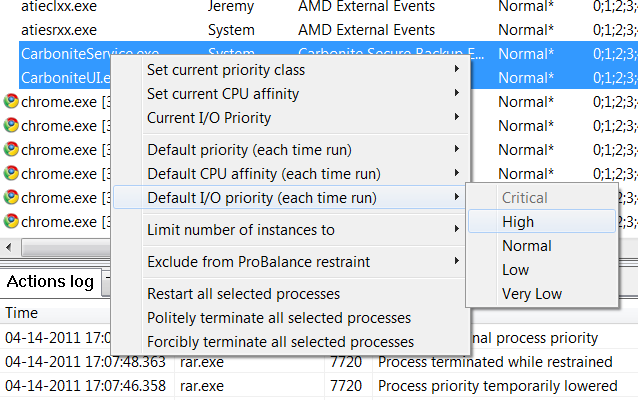The image size is (638, 400).
Task: Click rar.exe in the 17:07:46 log row
Action: pos(202,386)
